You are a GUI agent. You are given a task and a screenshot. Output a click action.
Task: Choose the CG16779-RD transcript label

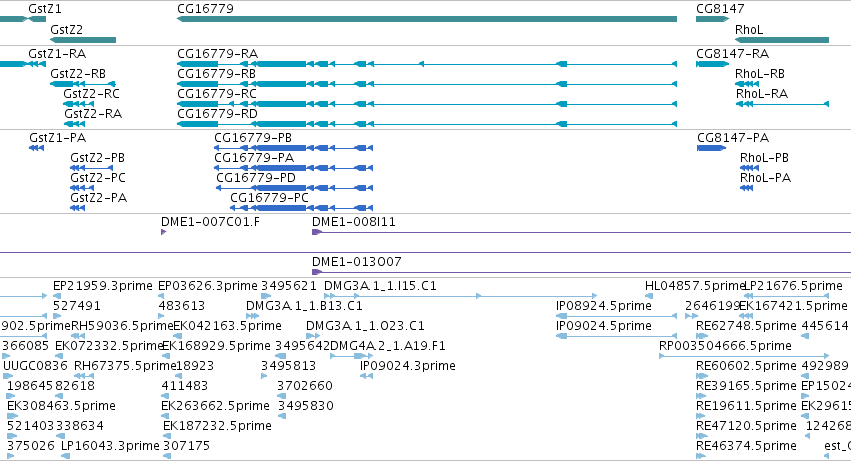(217, 113)
